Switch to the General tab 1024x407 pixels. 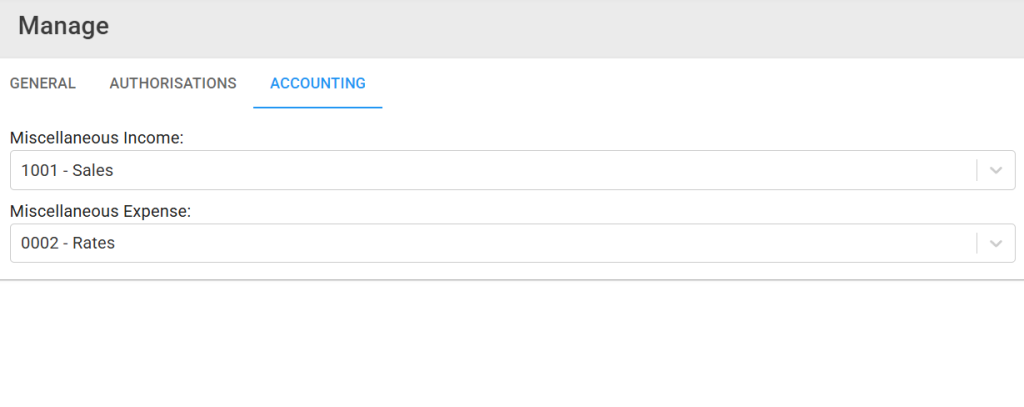coord(42,84)
